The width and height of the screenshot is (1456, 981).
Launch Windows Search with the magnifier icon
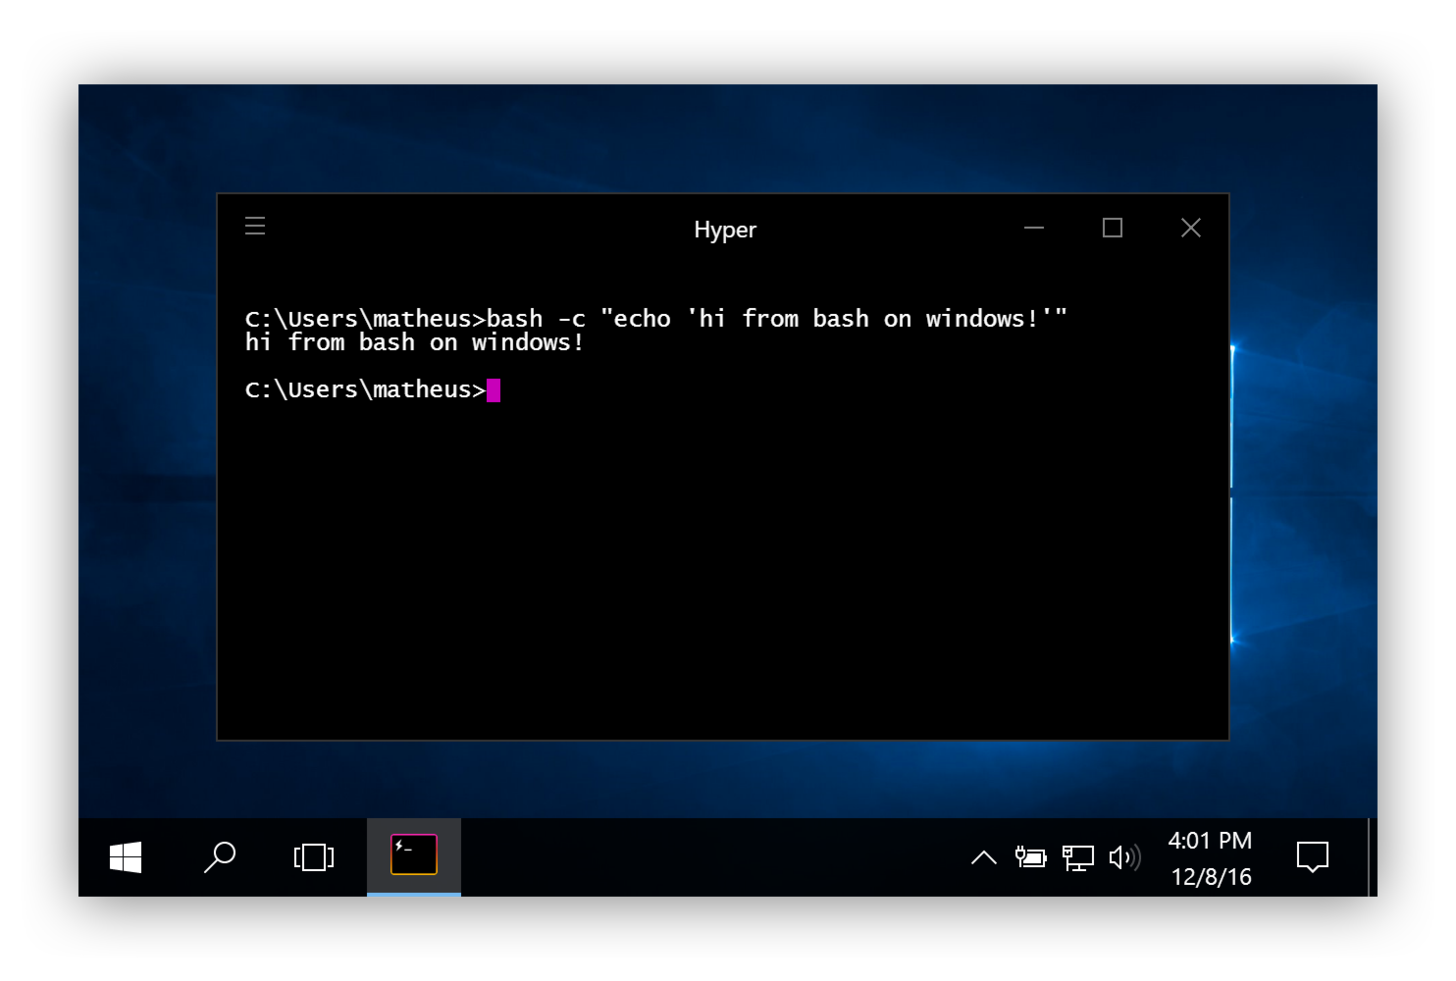[219, 857]
